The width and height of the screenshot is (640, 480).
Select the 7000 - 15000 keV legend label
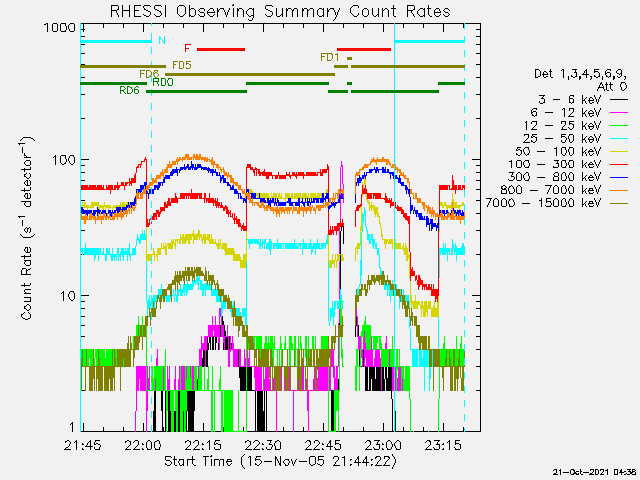(x=543, y=202)
